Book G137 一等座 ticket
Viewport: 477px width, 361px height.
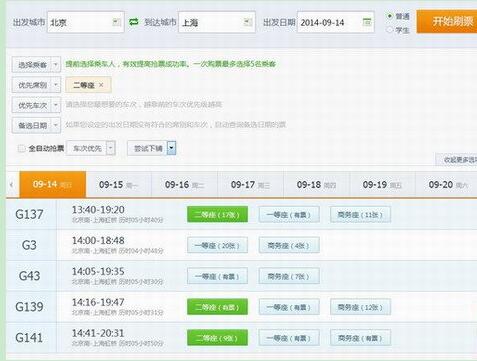[289, 214]
